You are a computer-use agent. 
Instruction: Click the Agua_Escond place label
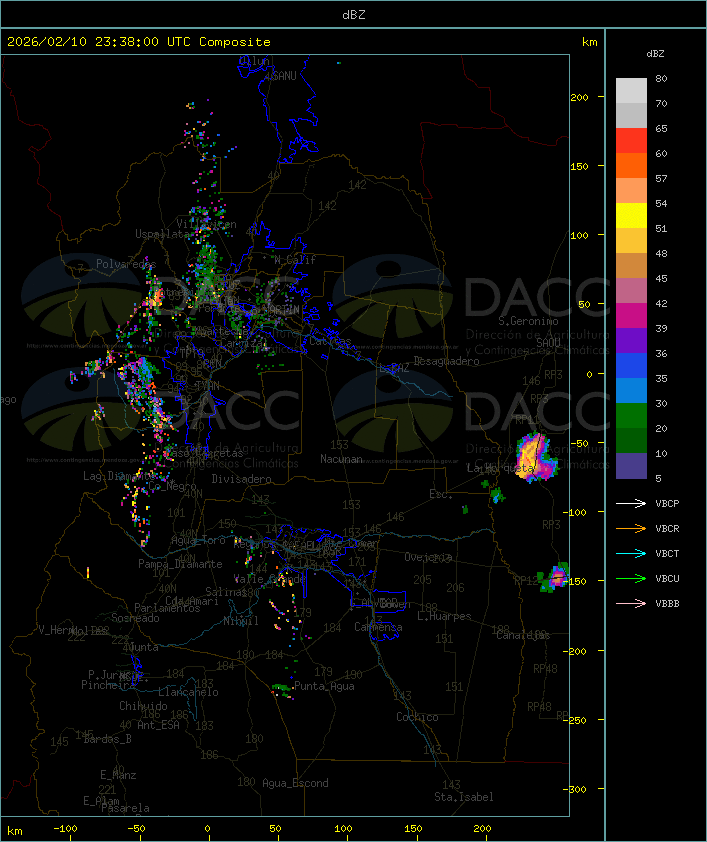[295, 783]
